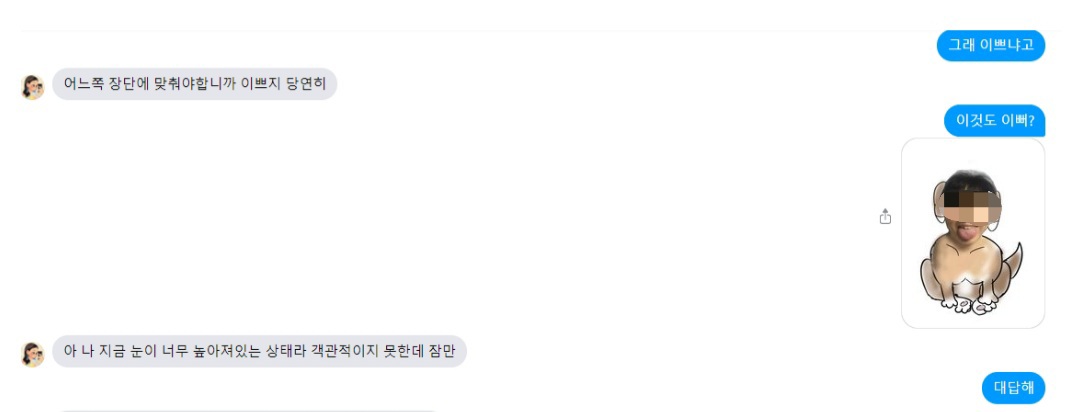Click the word "객관적이지" in the message

[x=330, y=351]
